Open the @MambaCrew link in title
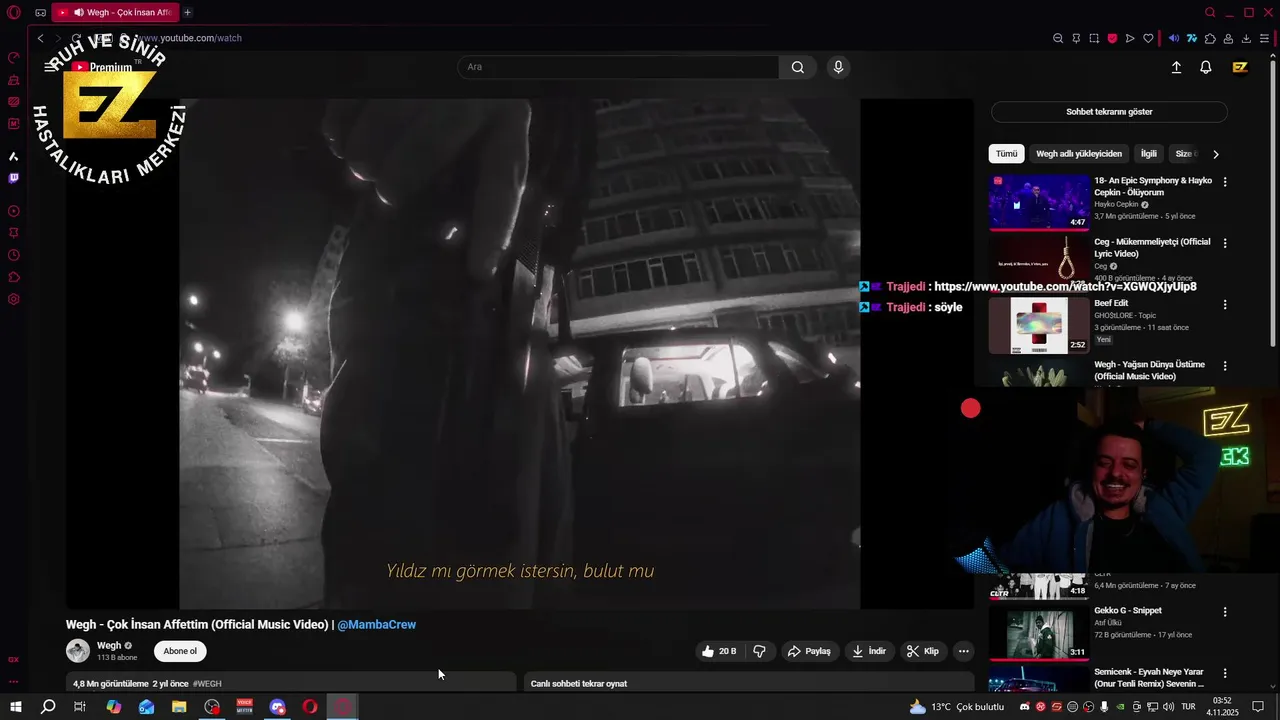 [x=377, y=625]
